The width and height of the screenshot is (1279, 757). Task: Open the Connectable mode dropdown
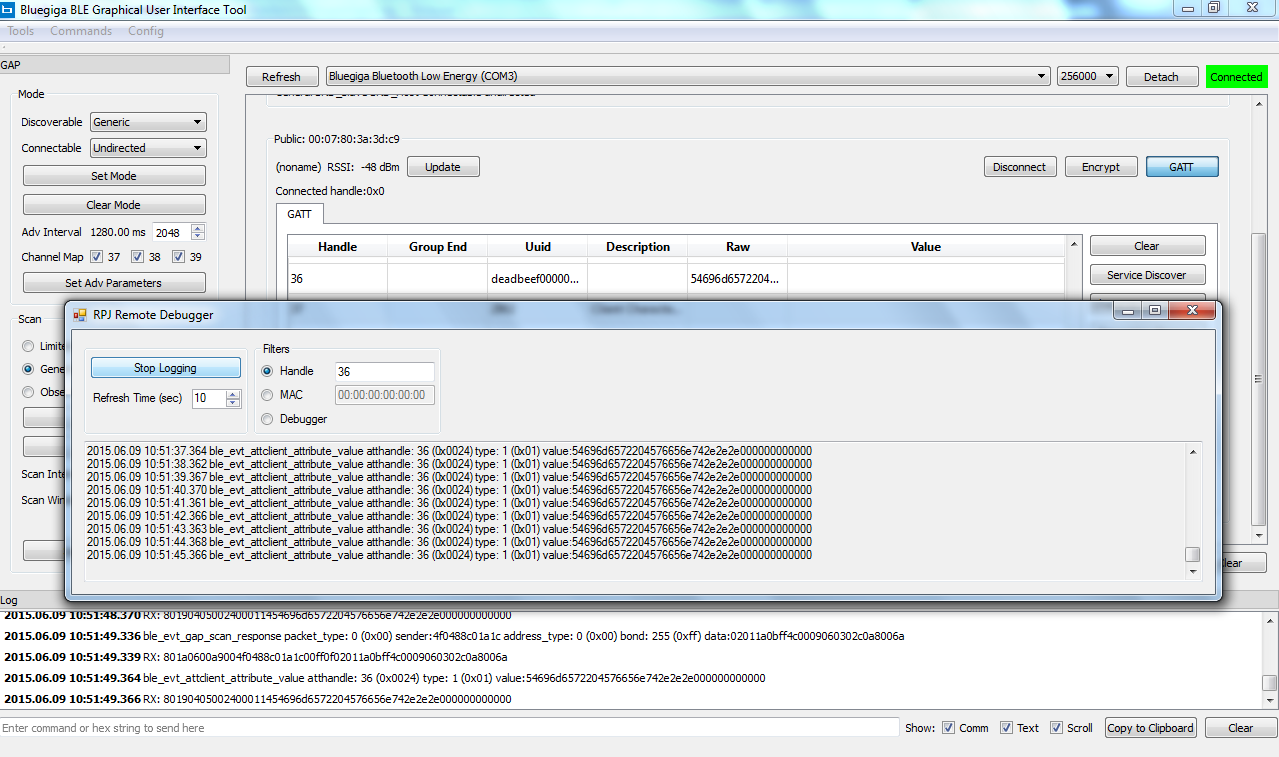[x=148, y=148]
